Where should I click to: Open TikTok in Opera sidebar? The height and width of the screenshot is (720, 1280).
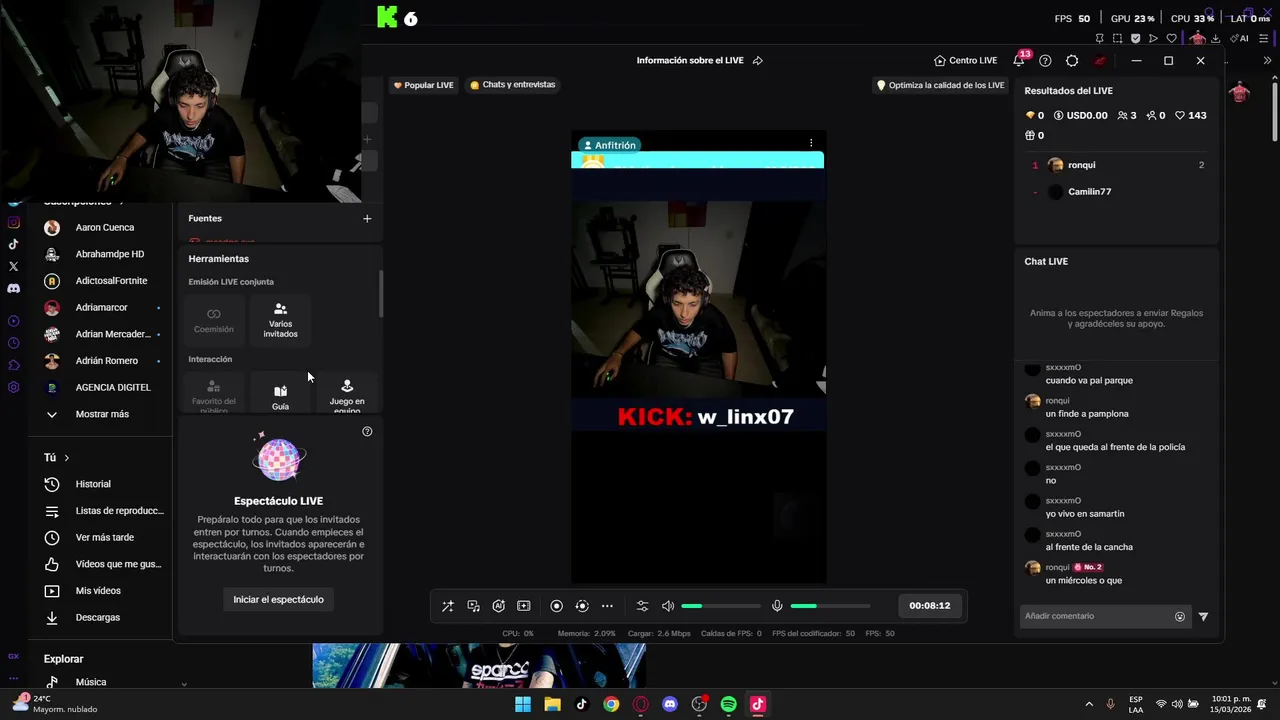13,244
